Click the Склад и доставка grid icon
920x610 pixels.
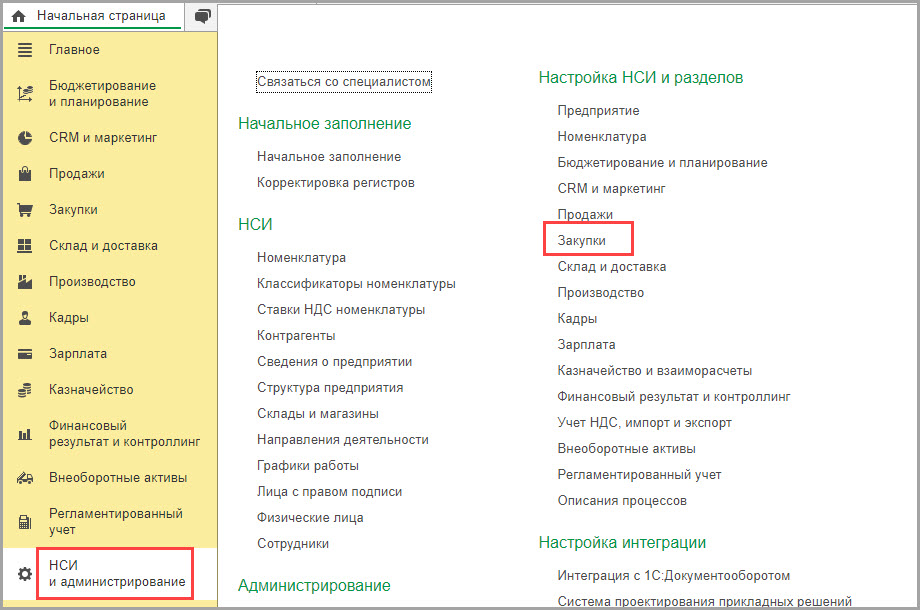point(25,246)
